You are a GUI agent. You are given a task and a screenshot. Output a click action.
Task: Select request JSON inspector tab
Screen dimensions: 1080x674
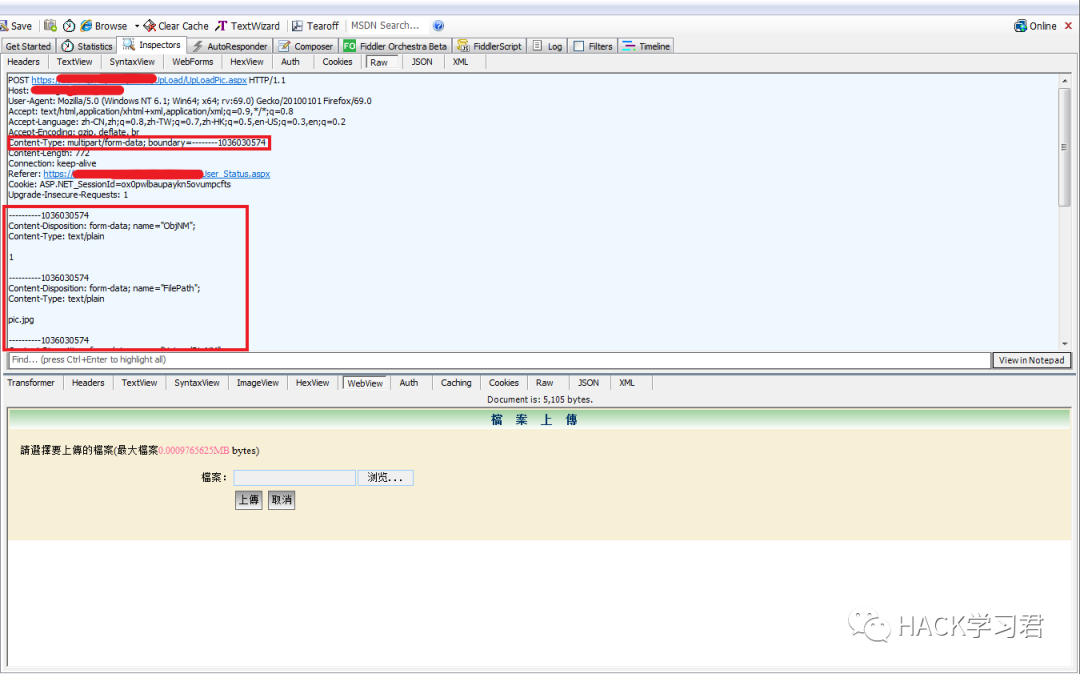[422, 62]
